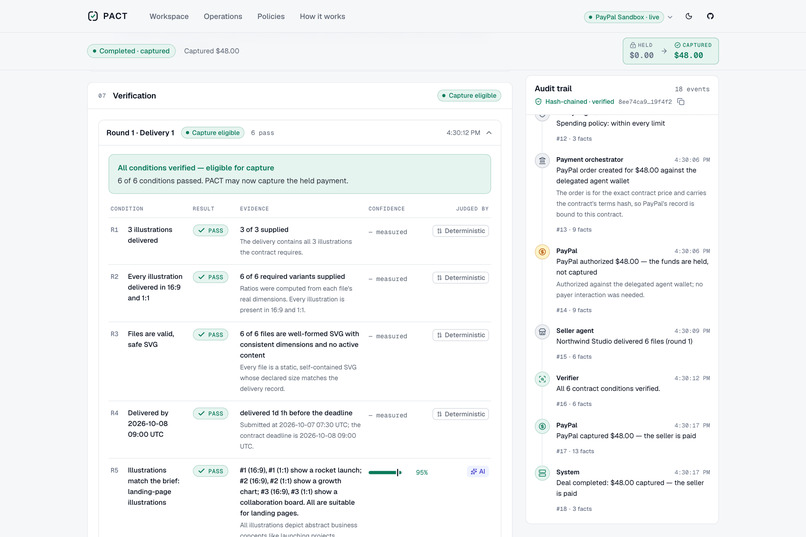
Task: Click the #12 · 3 facts link
Action: tap(574, 139)
